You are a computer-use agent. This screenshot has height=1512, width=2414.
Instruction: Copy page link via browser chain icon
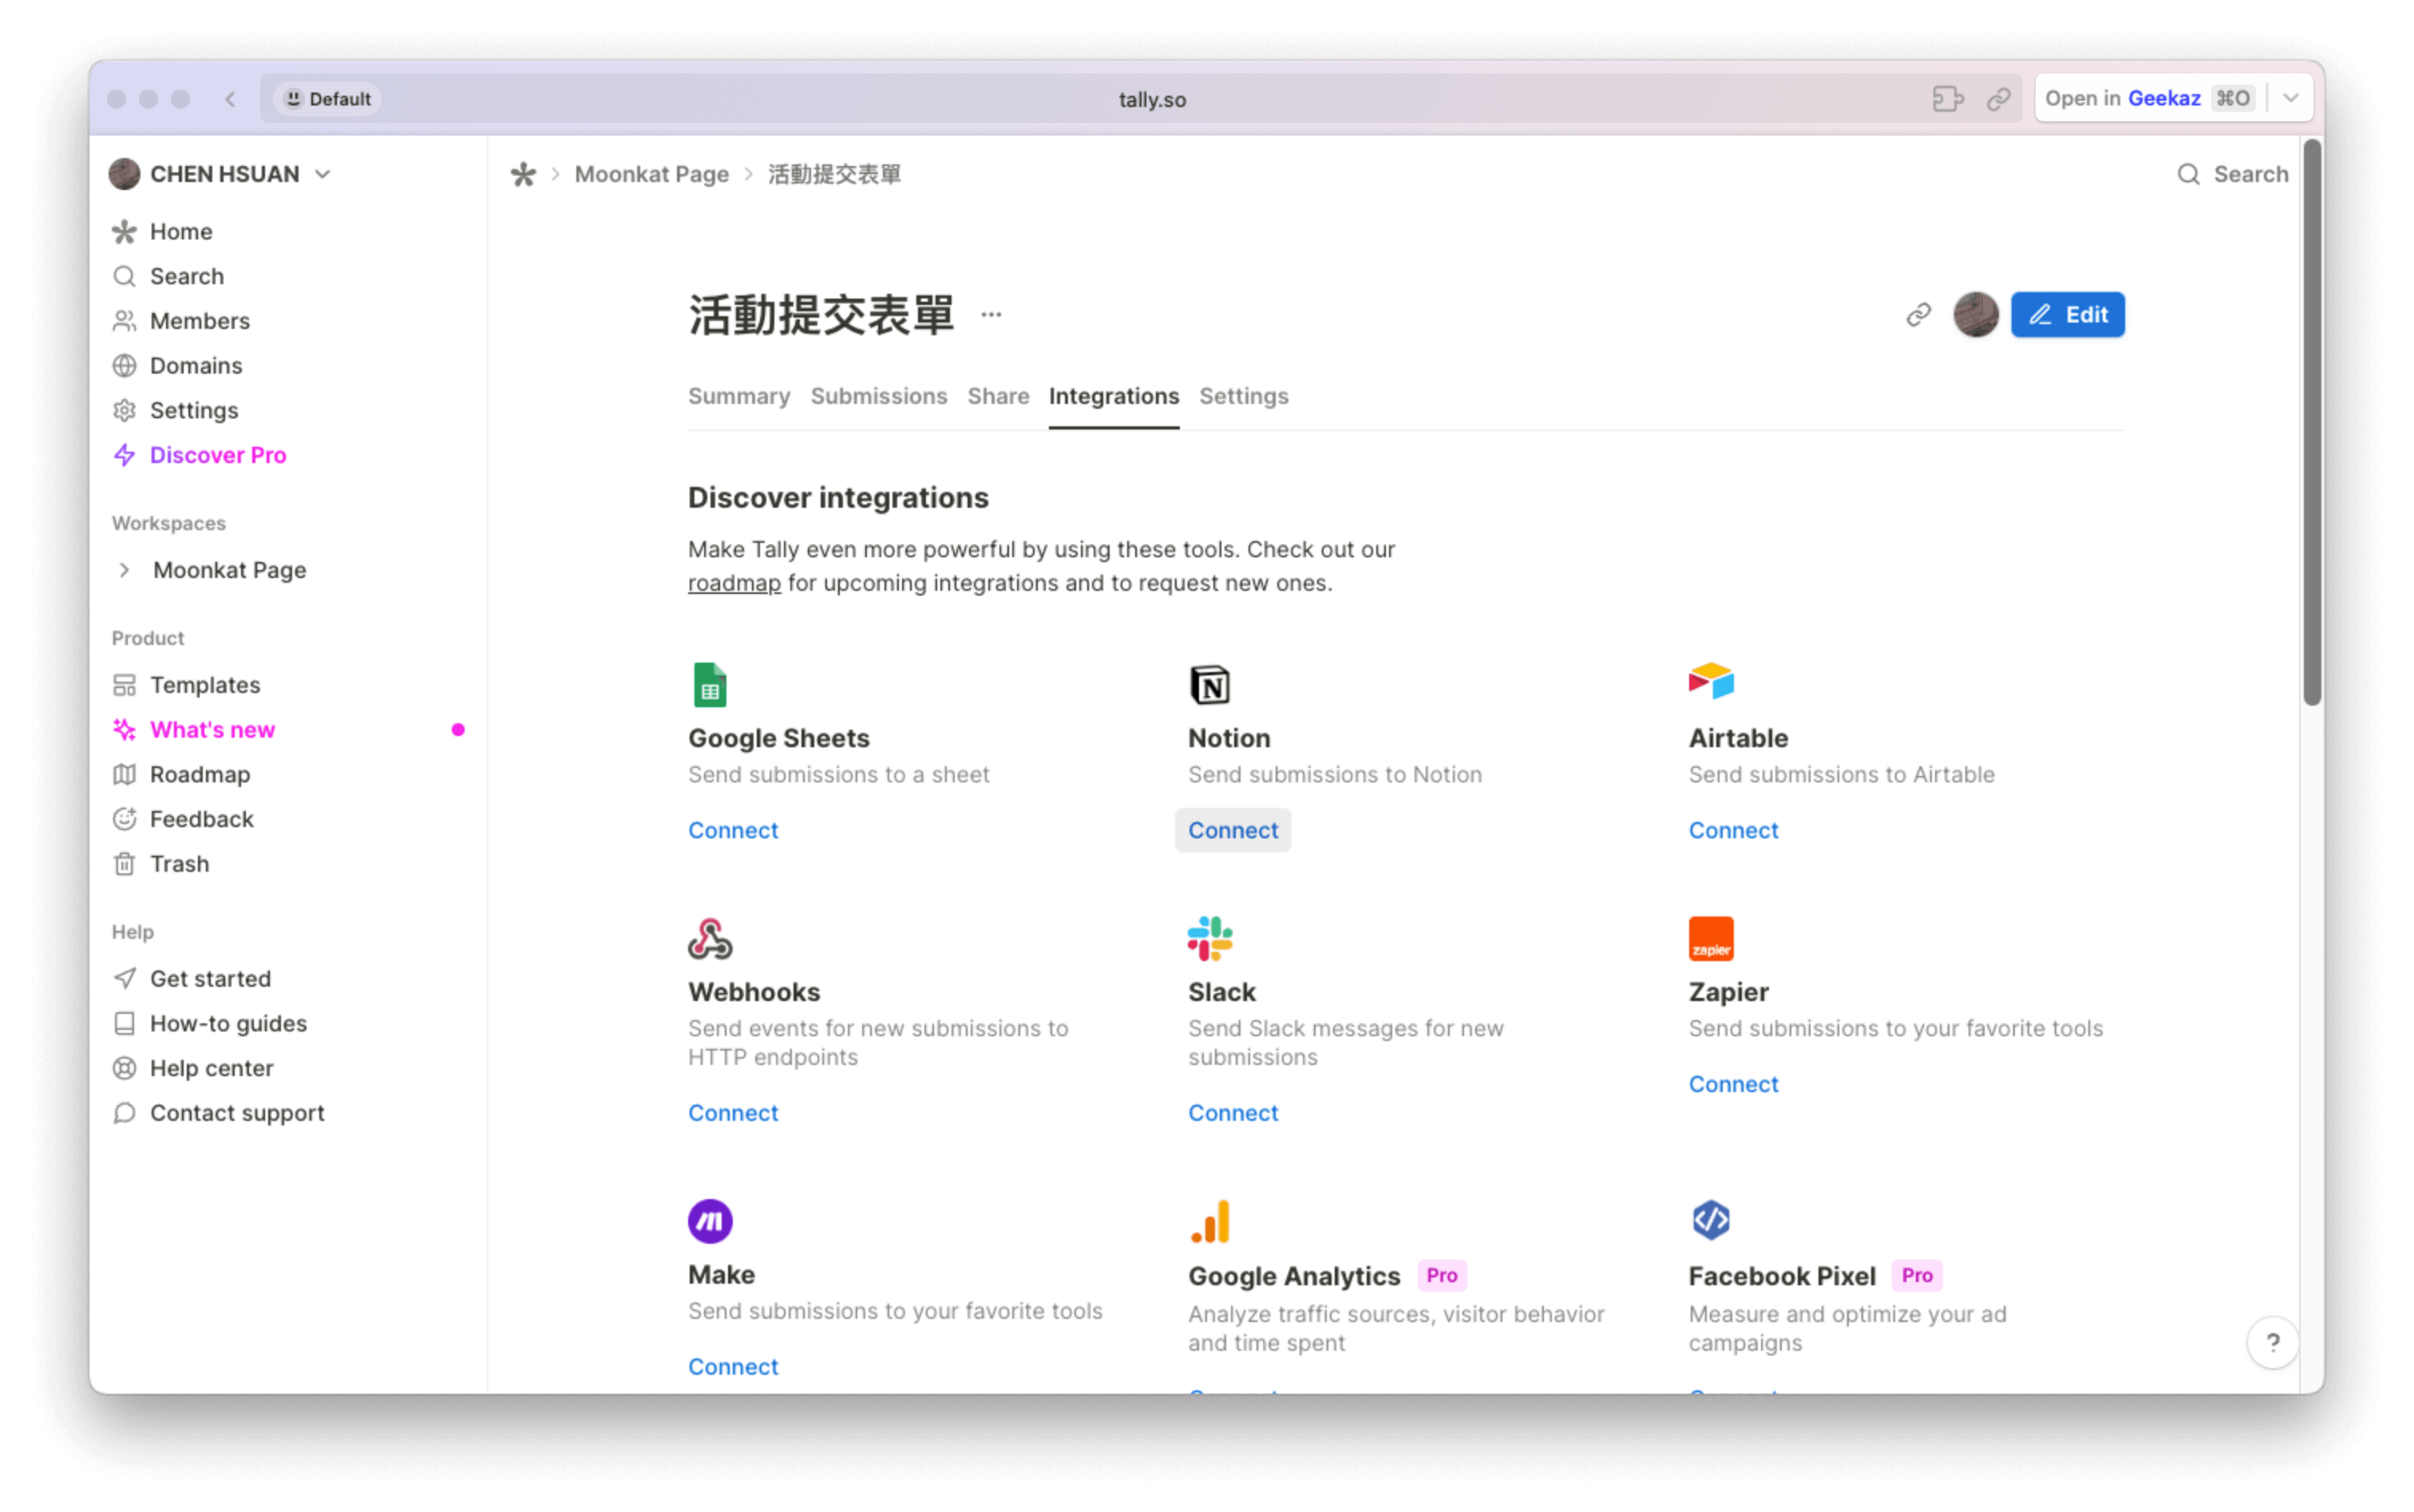point(1999,98)
